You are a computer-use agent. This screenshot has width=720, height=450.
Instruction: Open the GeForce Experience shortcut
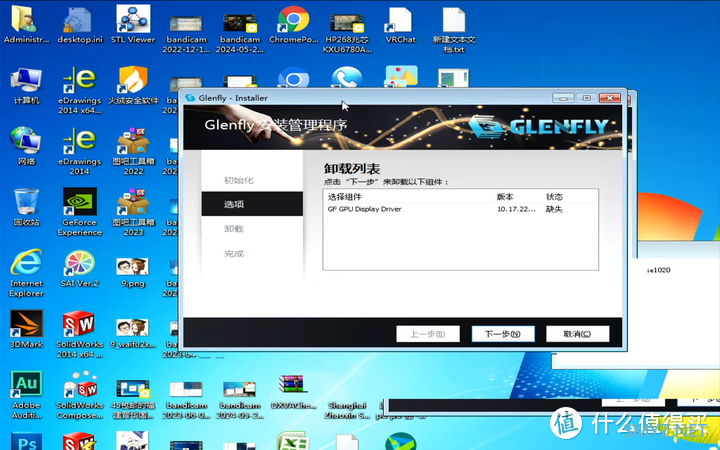pyautogui.click(x=79, y=212)
